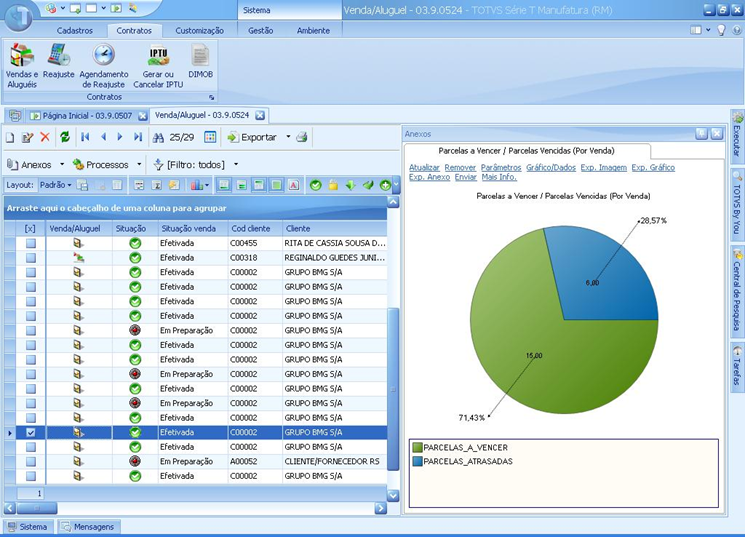The image size is (745, 537).
Task: Uncheck the selected highlighted GRUPO BMG row
Action: point(31,432)
